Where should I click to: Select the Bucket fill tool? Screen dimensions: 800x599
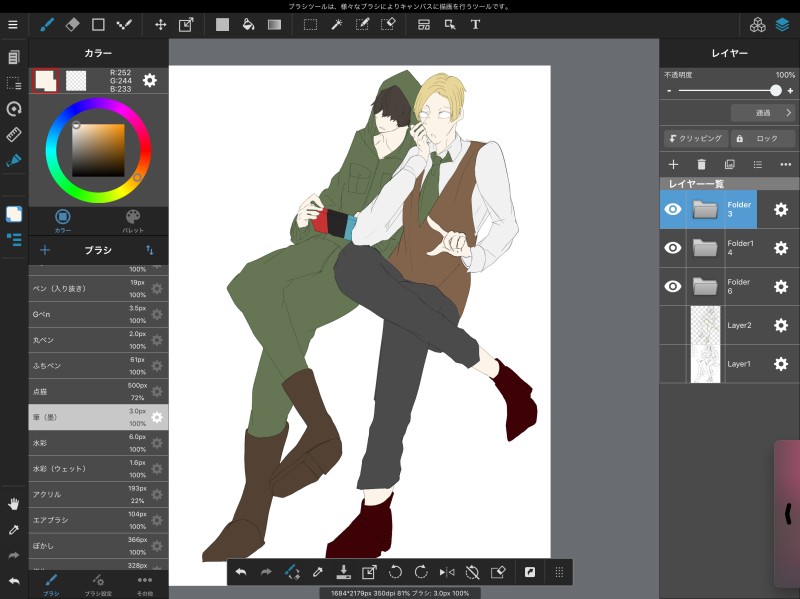pos(248,24)
